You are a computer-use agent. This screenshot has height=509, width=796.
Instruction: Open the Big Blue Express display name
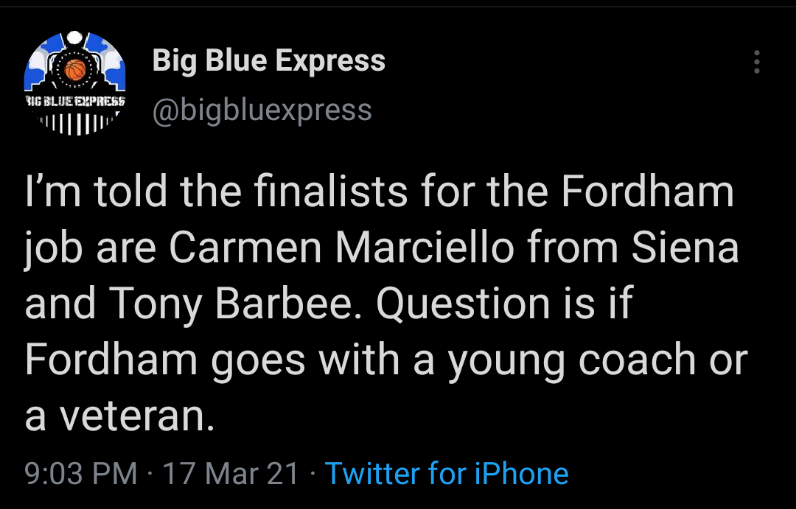268,61
